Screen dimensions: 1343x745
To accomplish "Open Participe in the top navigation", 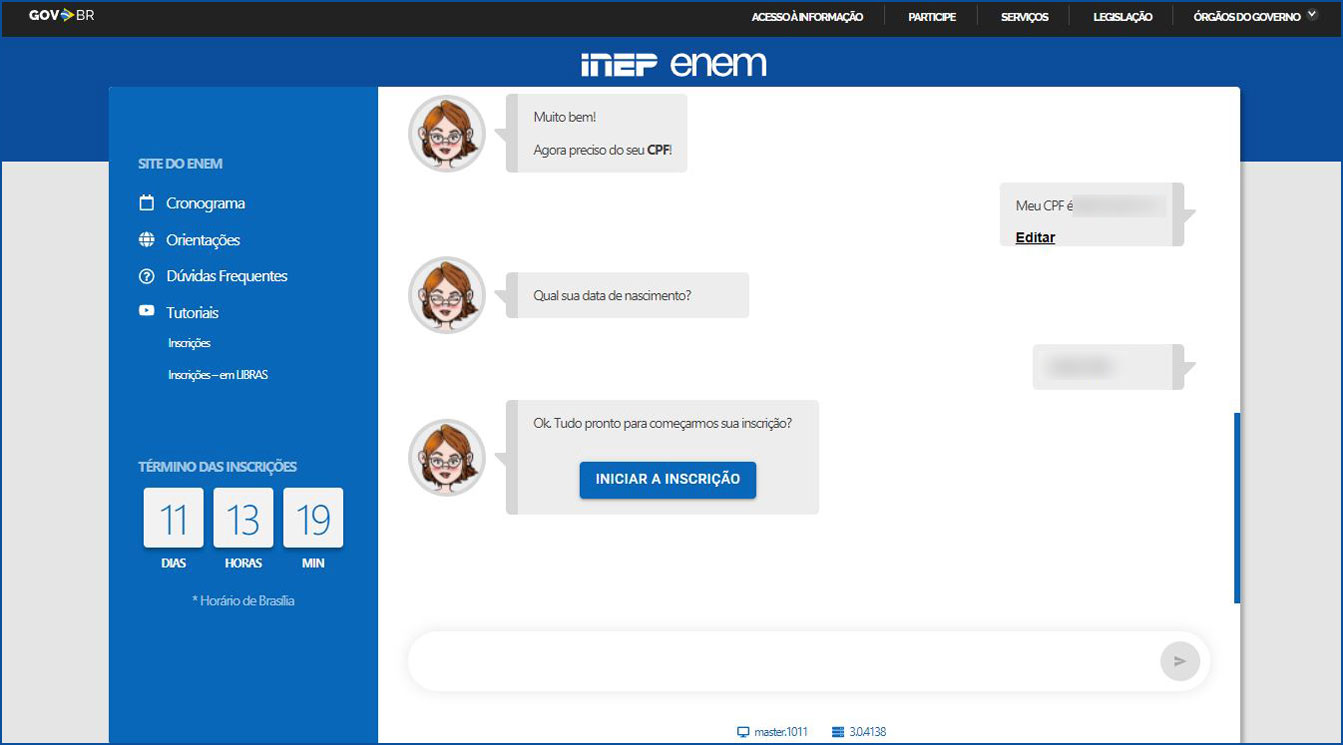I will [x=932, y=17].
